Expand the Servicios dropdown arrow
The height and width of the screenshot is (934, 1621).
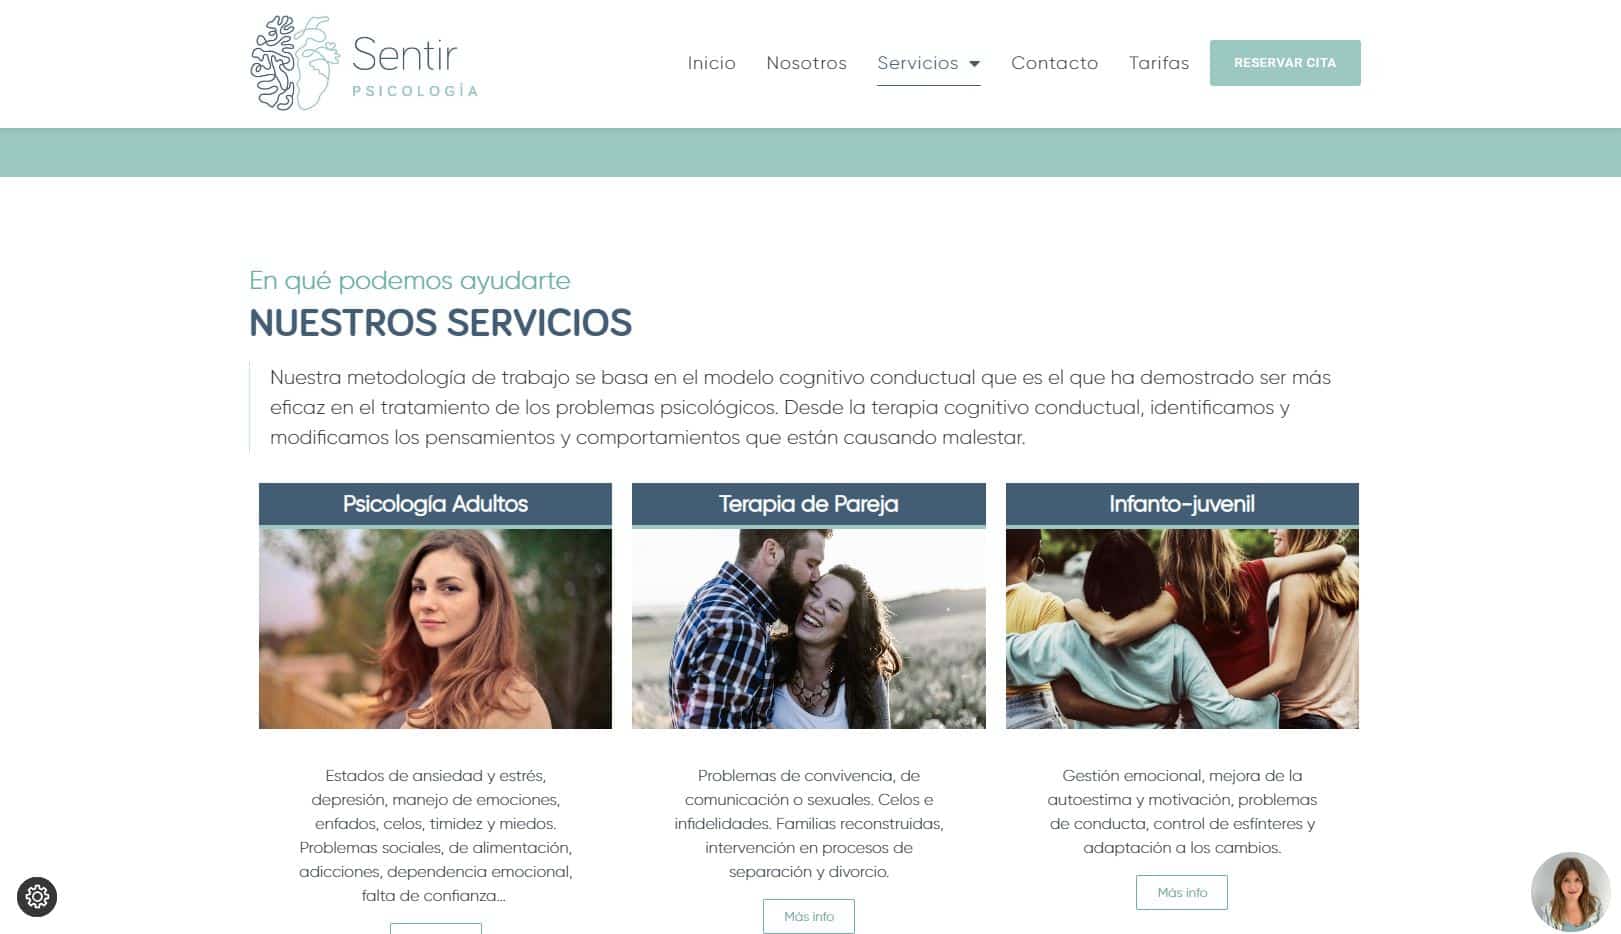pos(975,64)
